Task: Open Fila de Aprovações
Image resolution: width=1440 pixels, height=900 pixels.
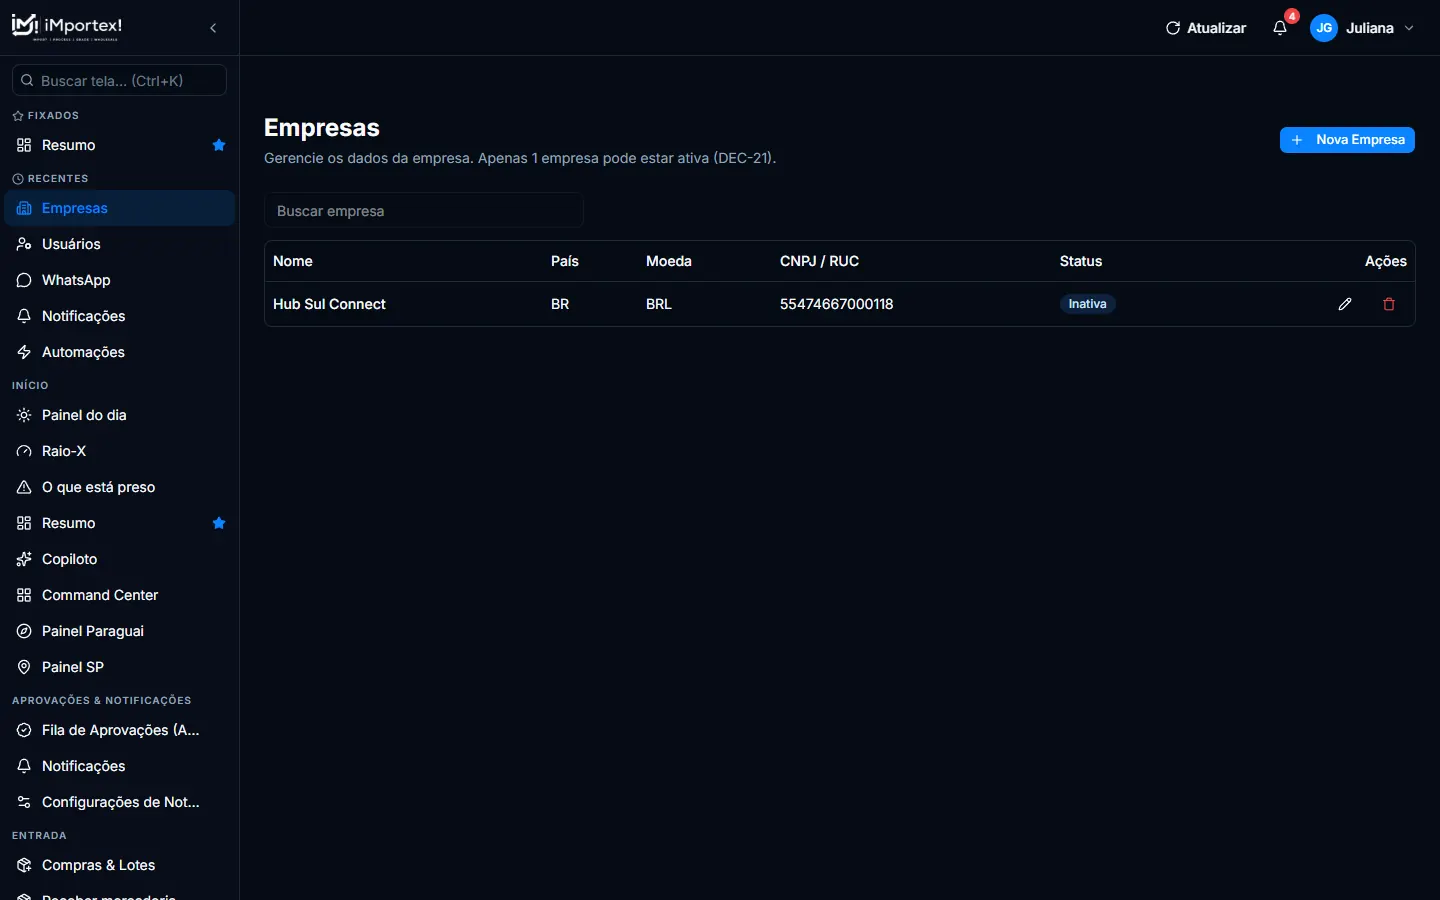Action: [120, 730]
